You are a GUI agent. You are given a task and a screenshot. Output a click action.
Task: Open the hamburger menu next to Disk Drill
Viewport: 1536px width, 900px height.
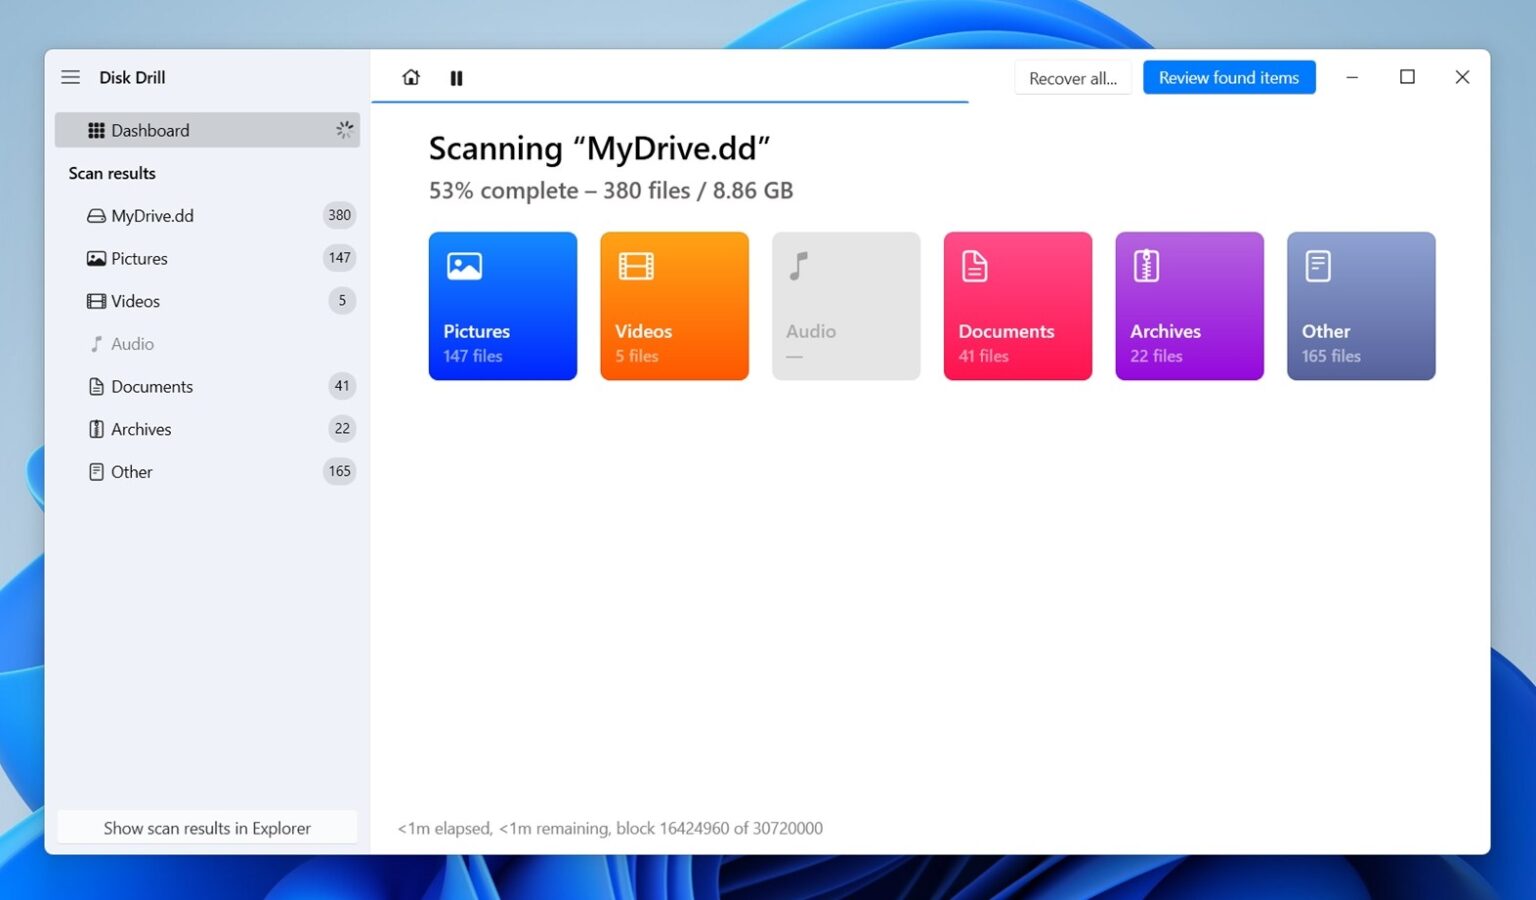[70, 76]
